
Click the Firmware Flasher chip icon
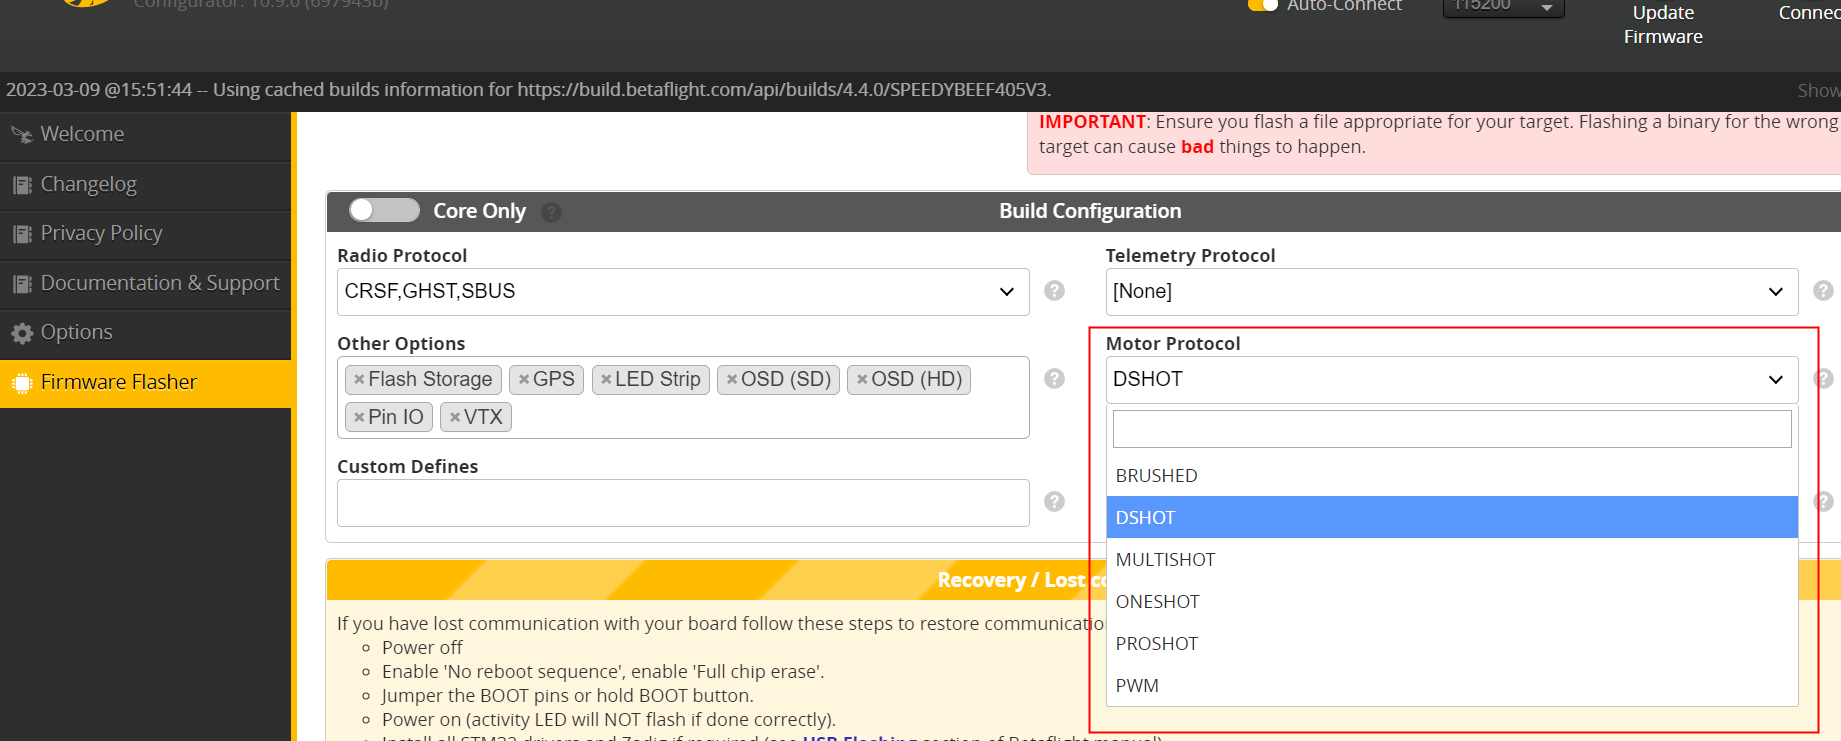(22, 383)
